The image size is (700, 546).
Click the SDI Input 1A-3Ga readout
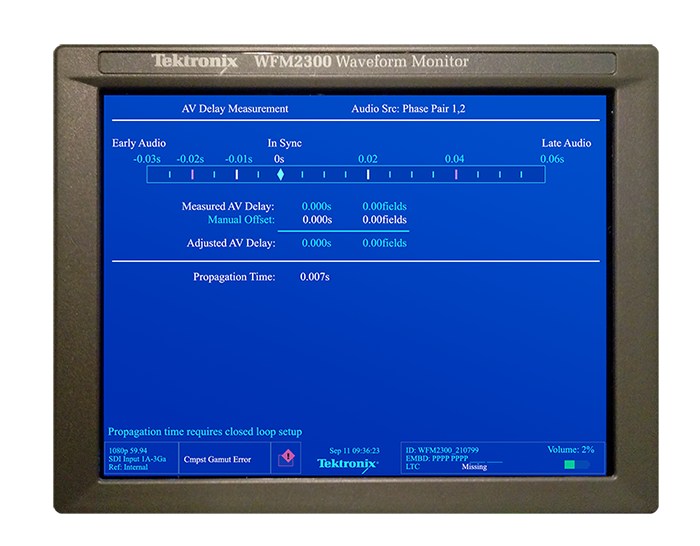pos(137,459)
